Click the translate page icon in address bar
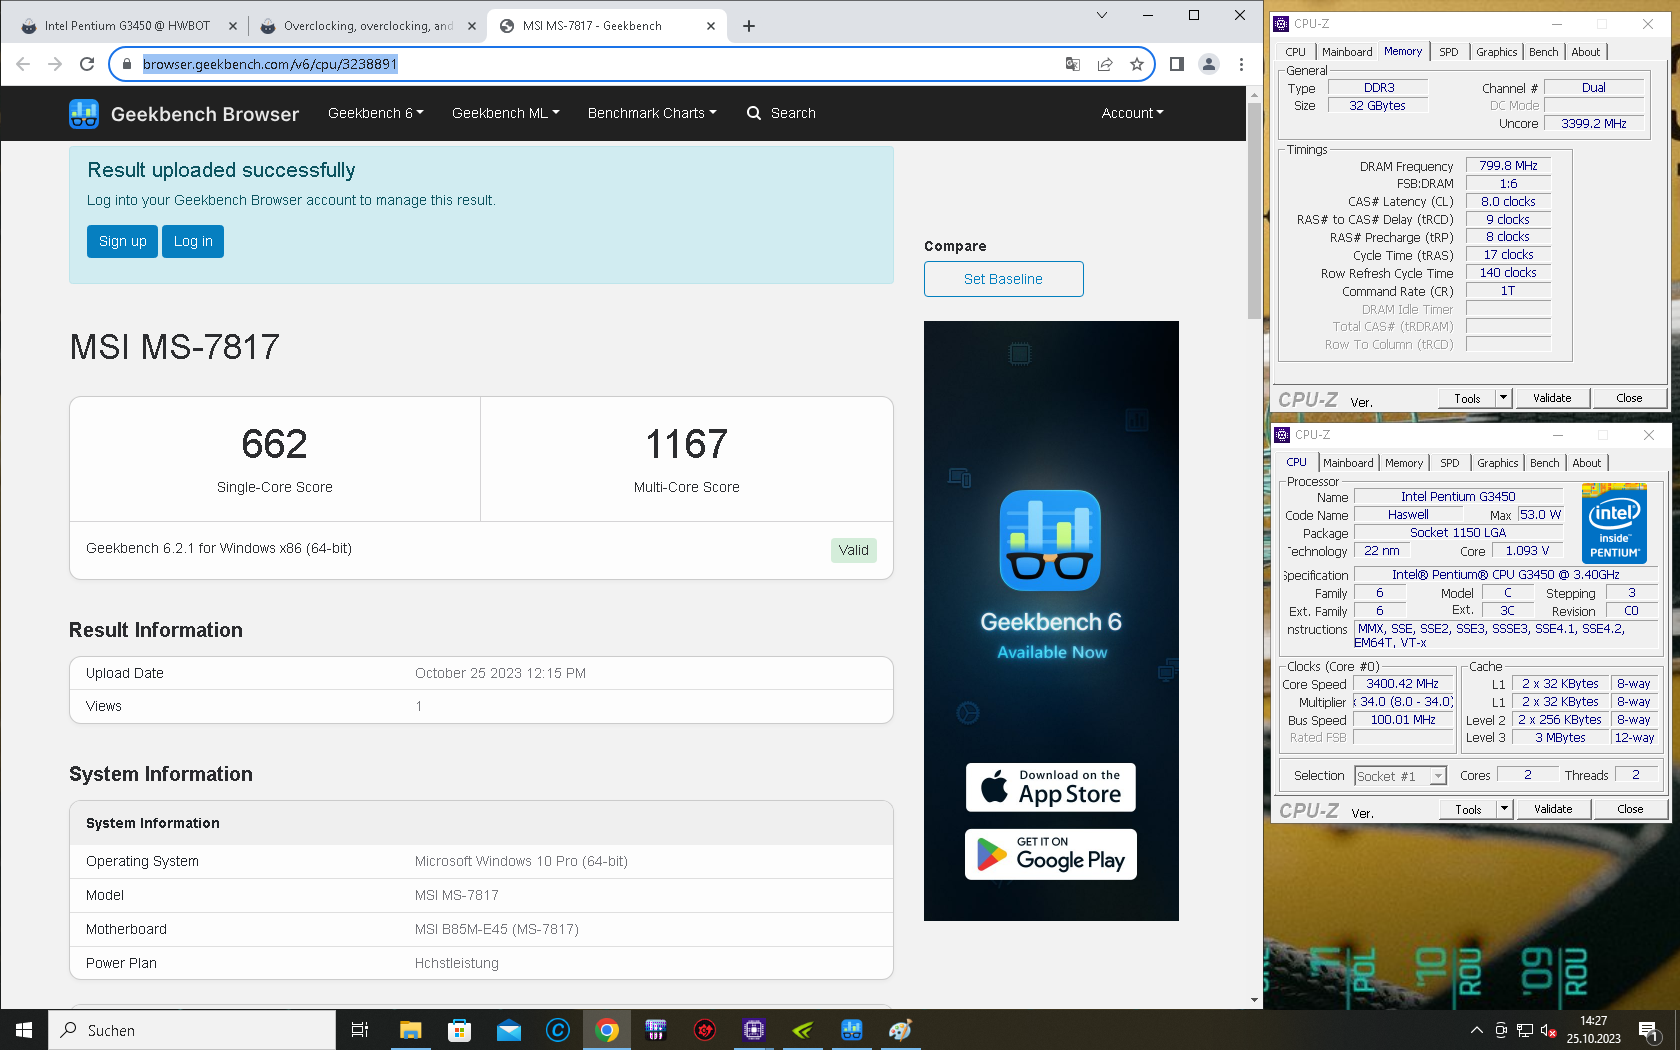Image resolution: width=1680 pixels, height=1050 pixels. pyautogui.click(x=1073, y=64)
